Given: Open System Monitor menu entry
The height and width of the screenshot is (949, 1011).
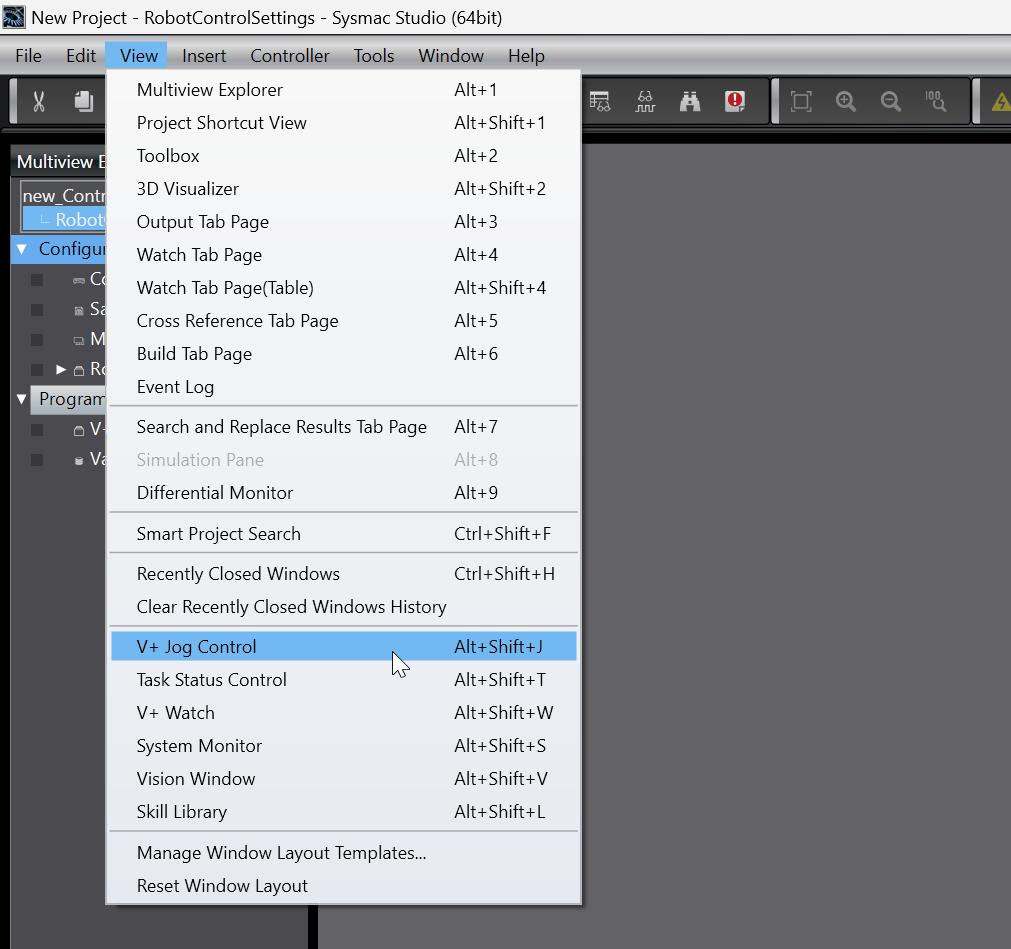Looking at the screenshot, I should (344, 745).
